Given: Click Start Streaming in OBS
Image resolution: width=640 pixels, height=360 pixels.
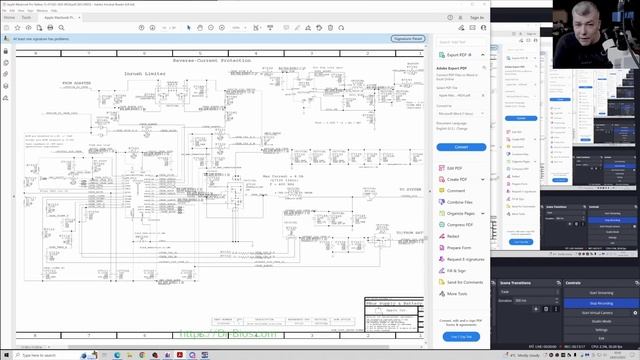Looking at the screenshot, I should pos(601,293).
